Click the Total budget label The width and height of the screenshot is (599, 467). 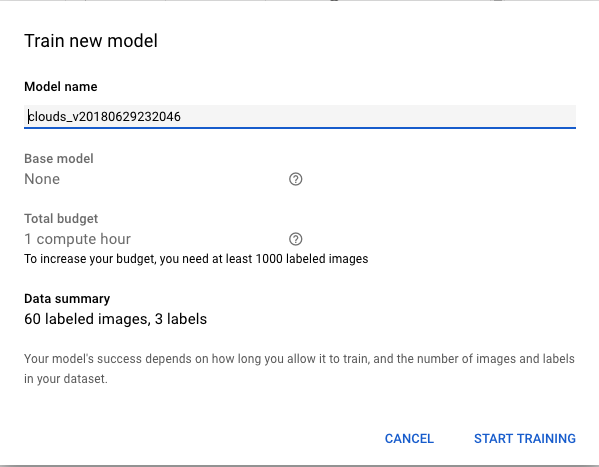[61, 219]
